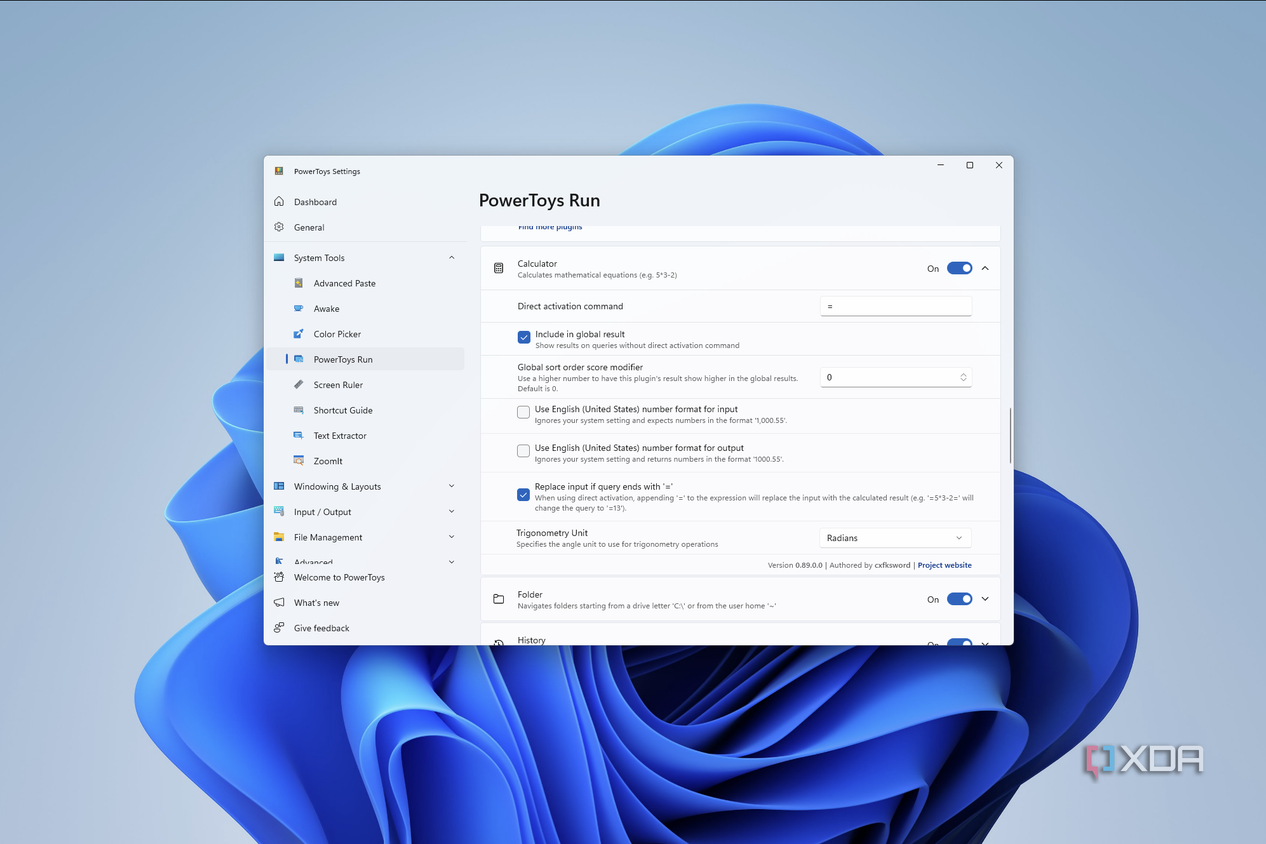Expand the Folder plugin settings chevron
Screen dimensions: 1266x844
click(985, 599)
